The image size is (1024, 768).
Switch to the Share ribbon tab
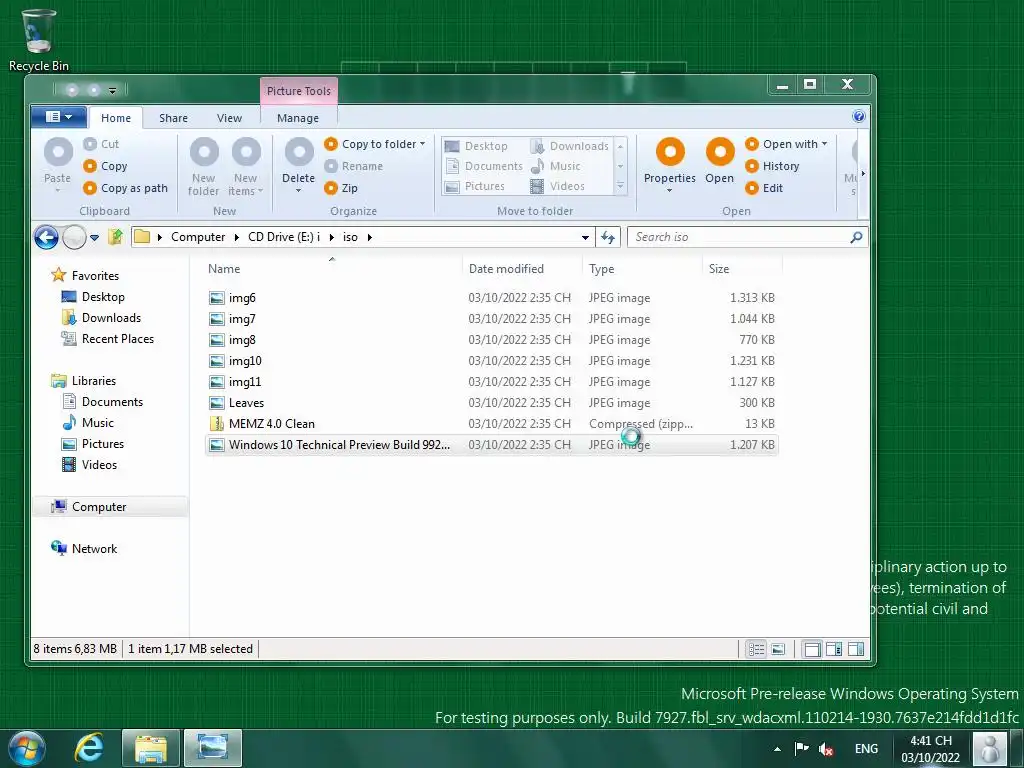click(173, 118)
